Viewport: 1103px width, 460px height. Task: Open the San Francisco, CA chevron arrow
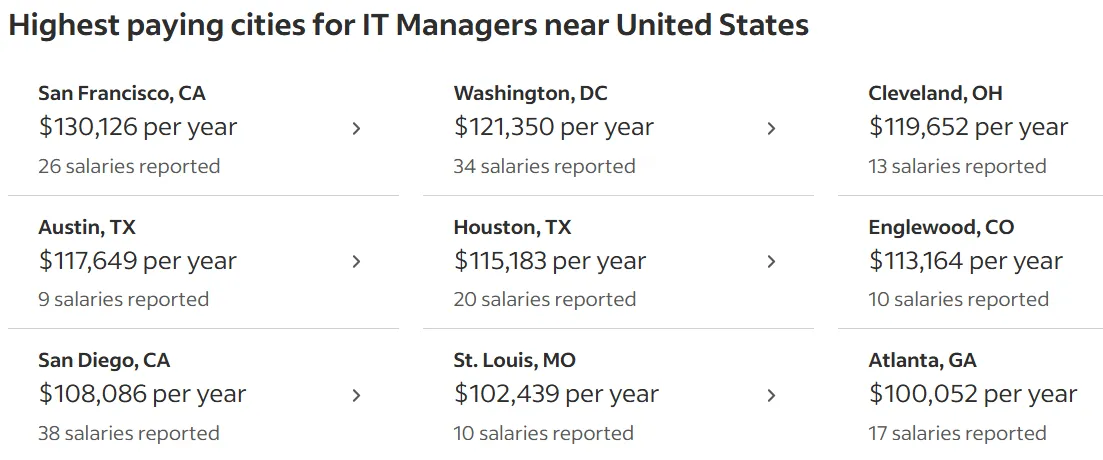(x=357, y=129)
